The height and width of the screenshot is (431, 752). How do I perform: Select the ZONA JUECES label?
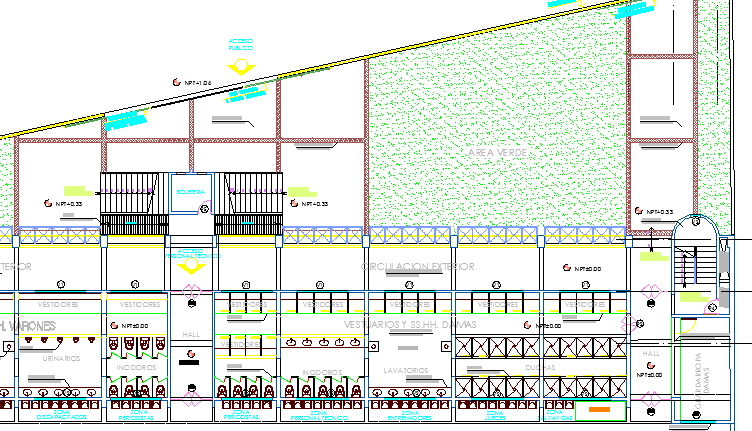(493, 414)
